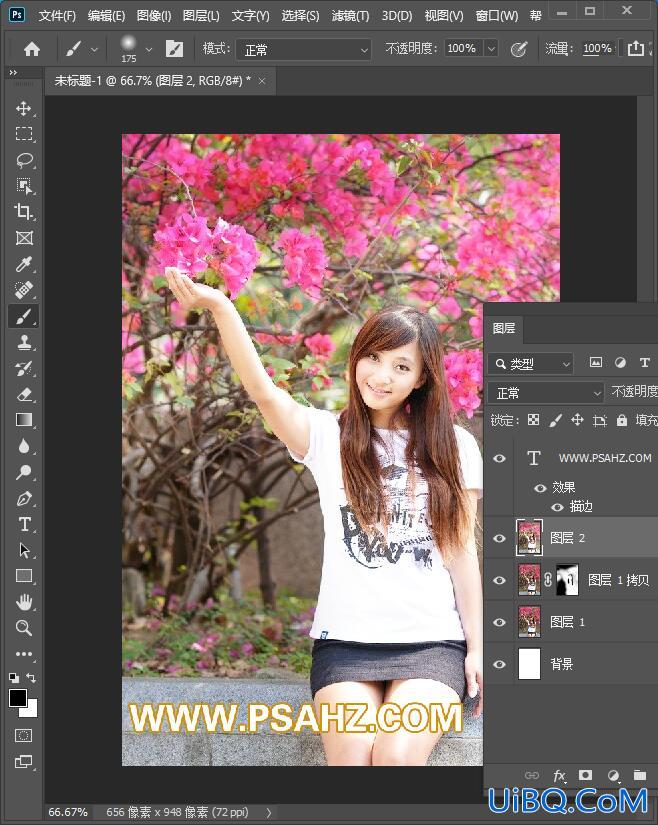Go to the Home screen

[32, 49]
